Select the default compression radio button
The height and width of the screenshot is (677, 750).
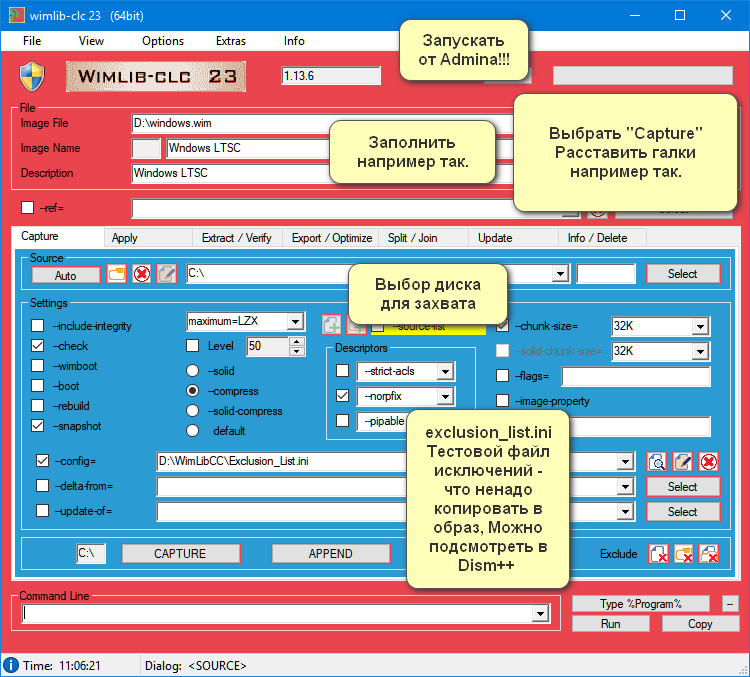click(192, 431)
